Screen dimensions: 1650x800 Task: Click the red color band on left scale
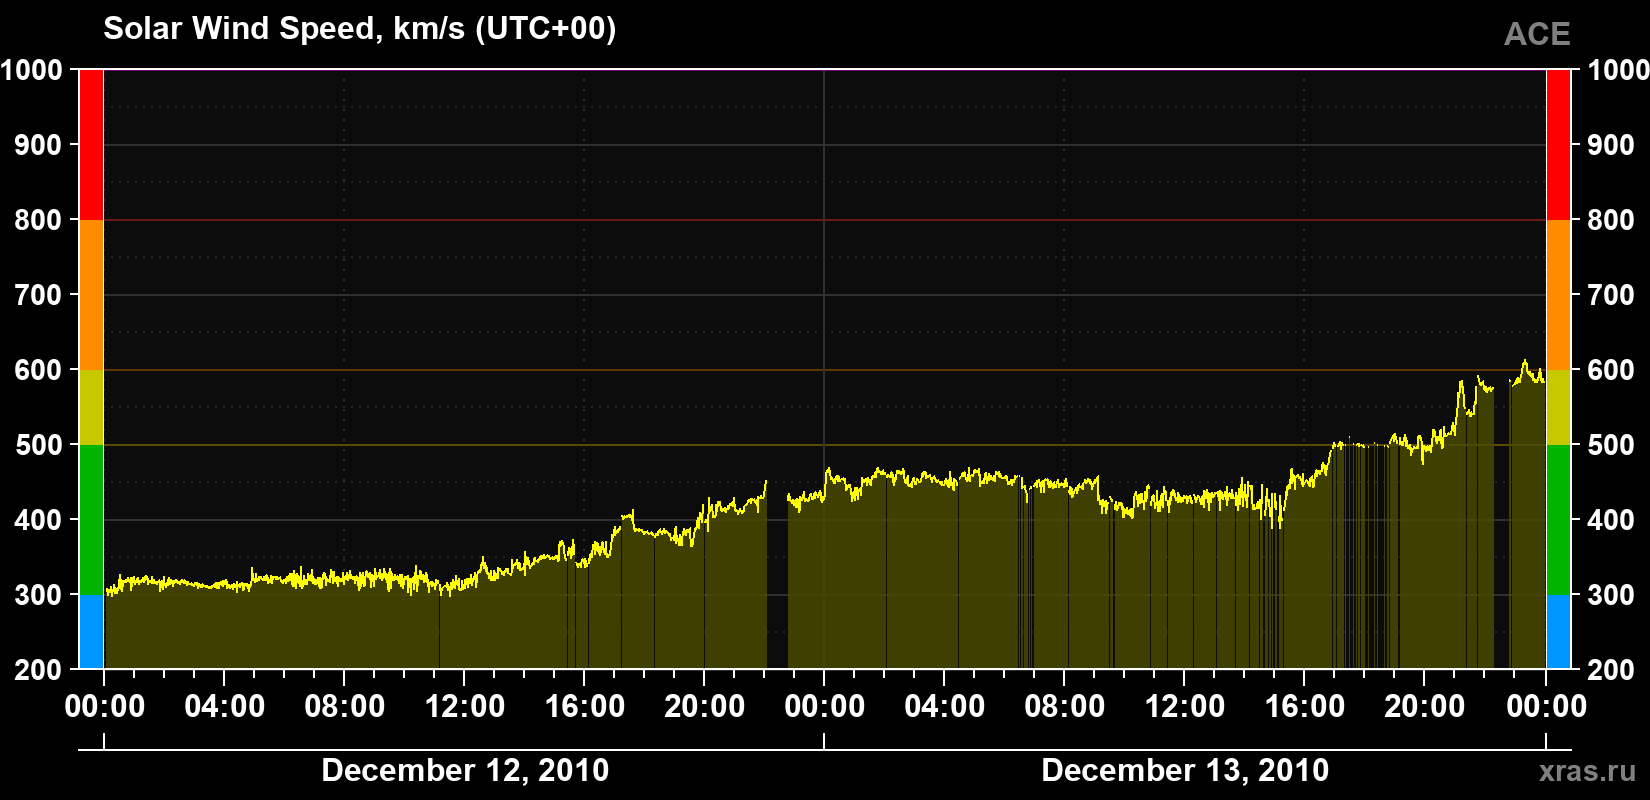91,145
